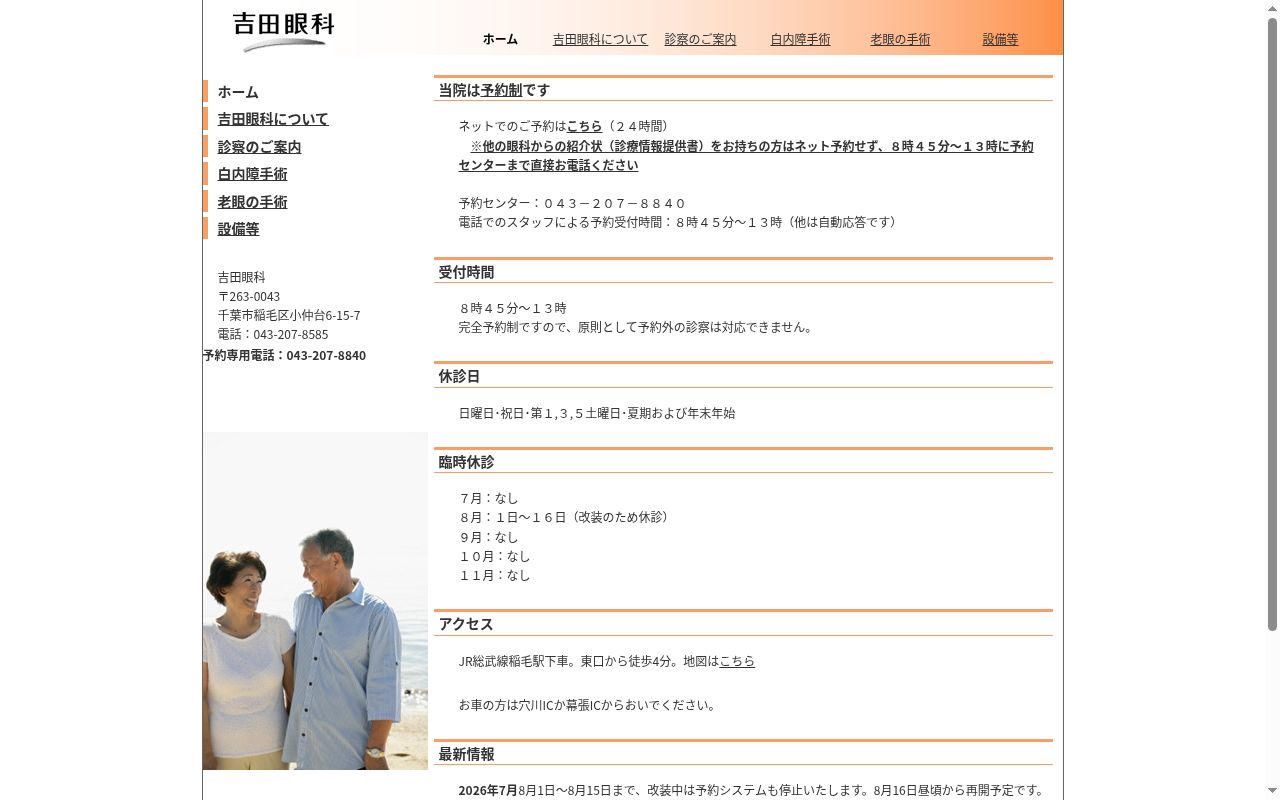Open 吉田眼科について in the left sidebar

[x=273, y=119]
